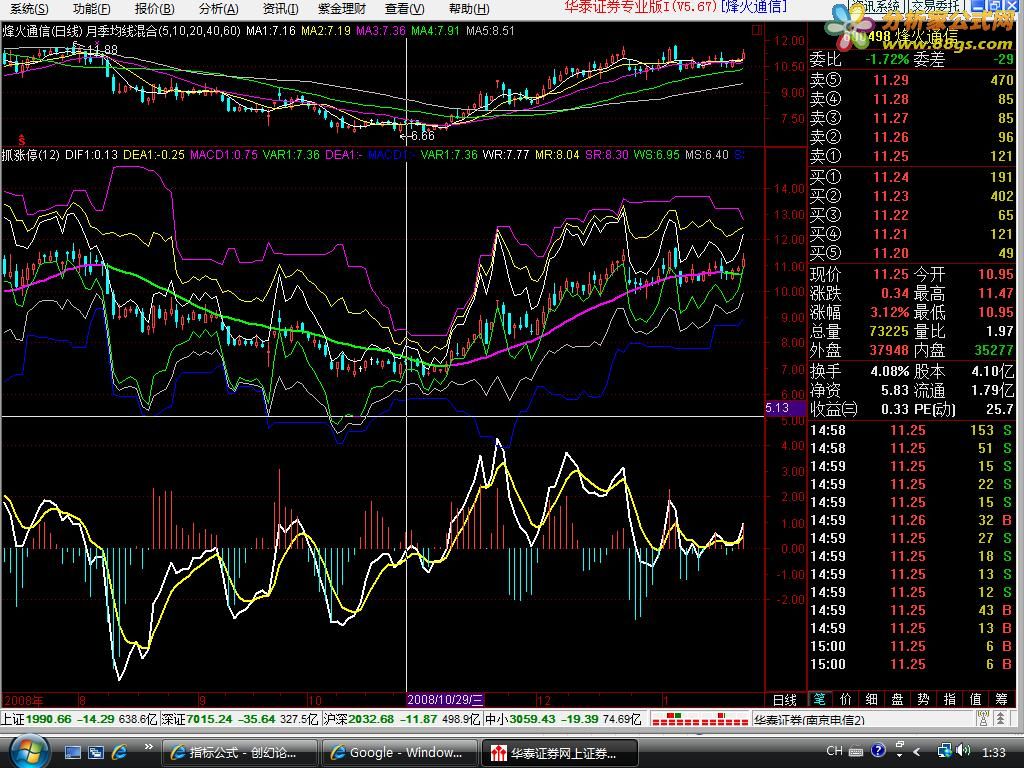Click the red-green market breadth indicator bar
1024x768 pixels.
699,719
